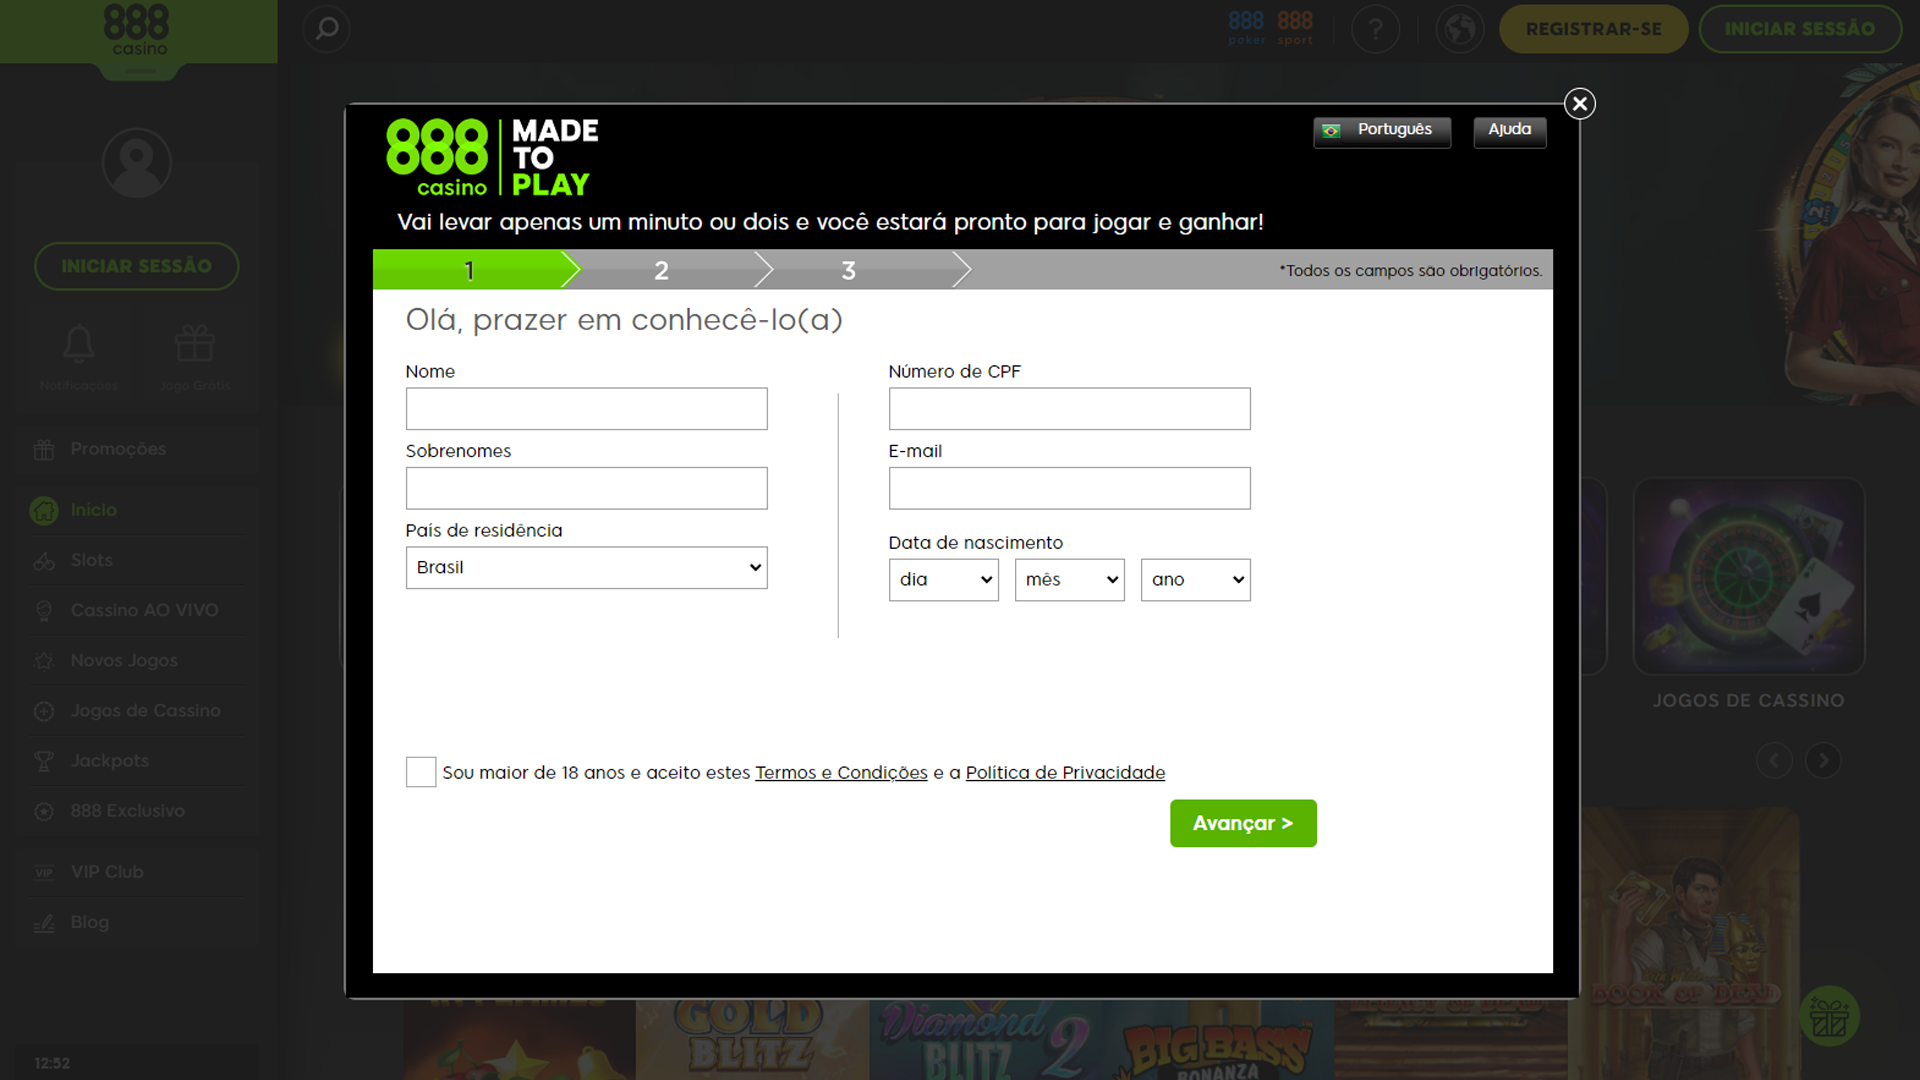This screenshot has width=1920, height=1080.
Task: Tick the over-18 terms acceptance checkbox
Action: point(421,772)
